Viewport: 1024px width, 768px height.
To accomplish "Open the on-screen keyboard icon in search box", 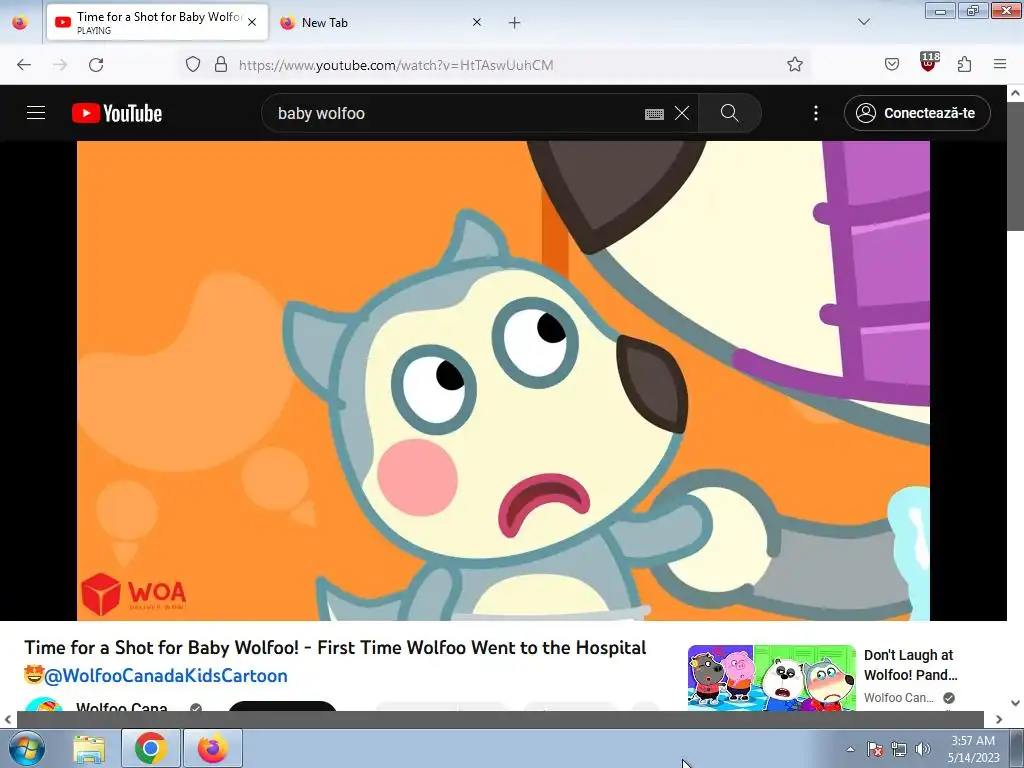I will click(x=654, y=114).
